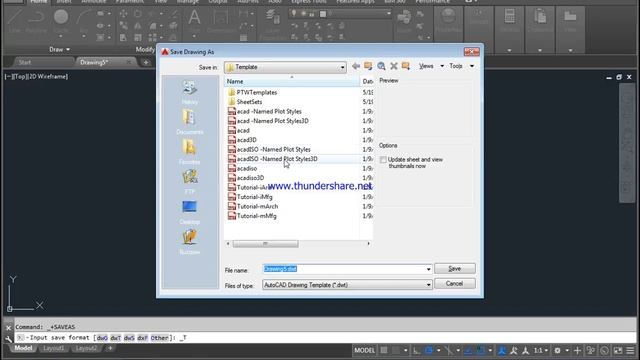Open the snap mode dropdown arrow
This screenshot has width=640, height=360.
406,350
